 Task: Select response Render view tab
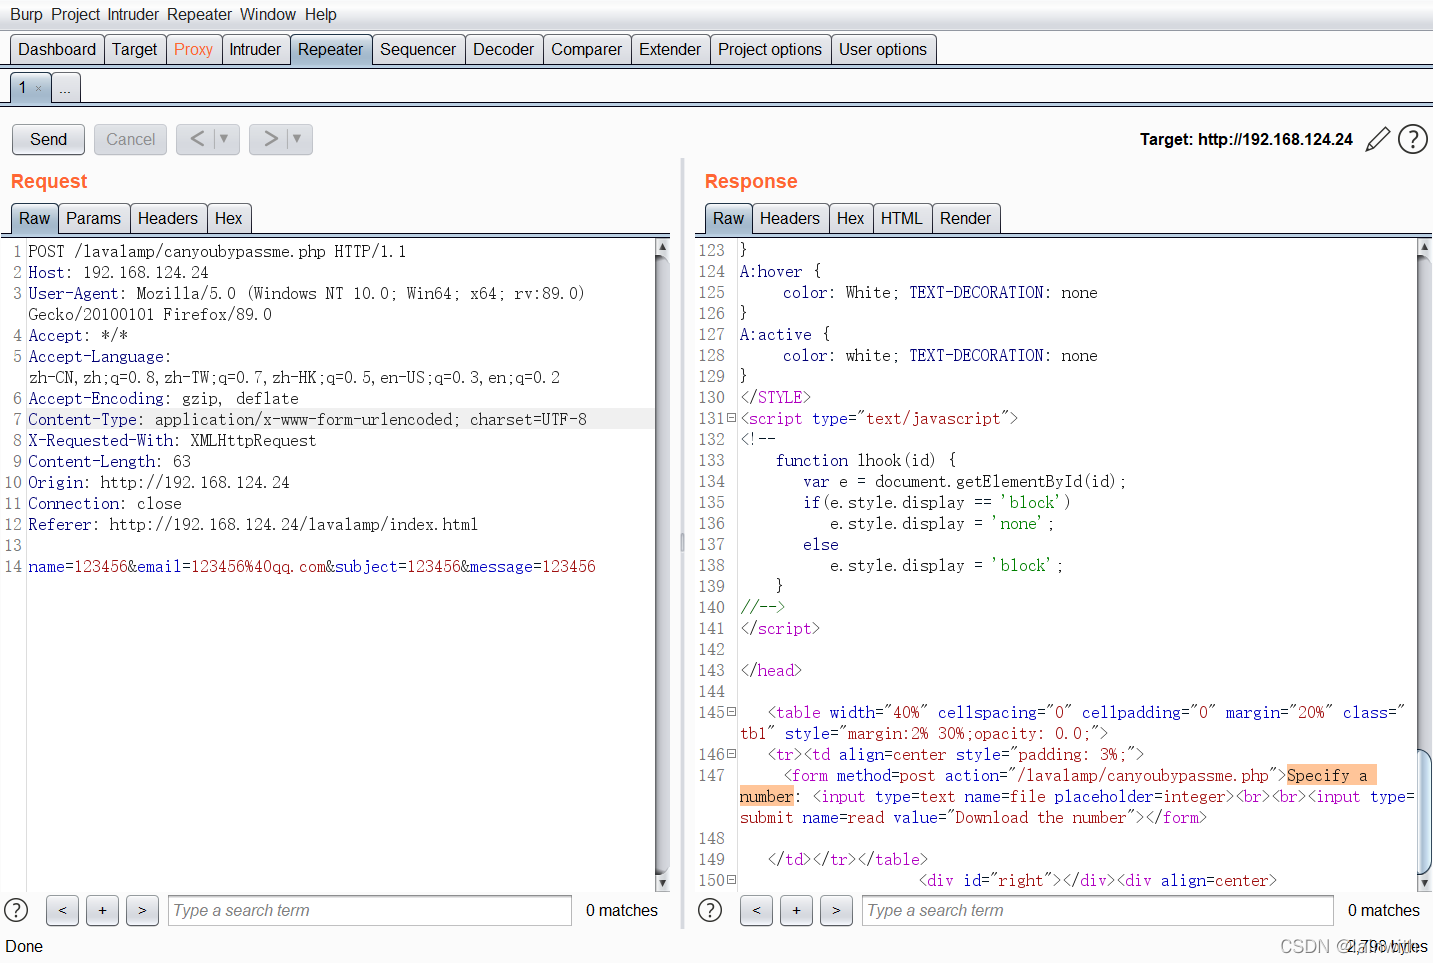(x=966, y=218)
